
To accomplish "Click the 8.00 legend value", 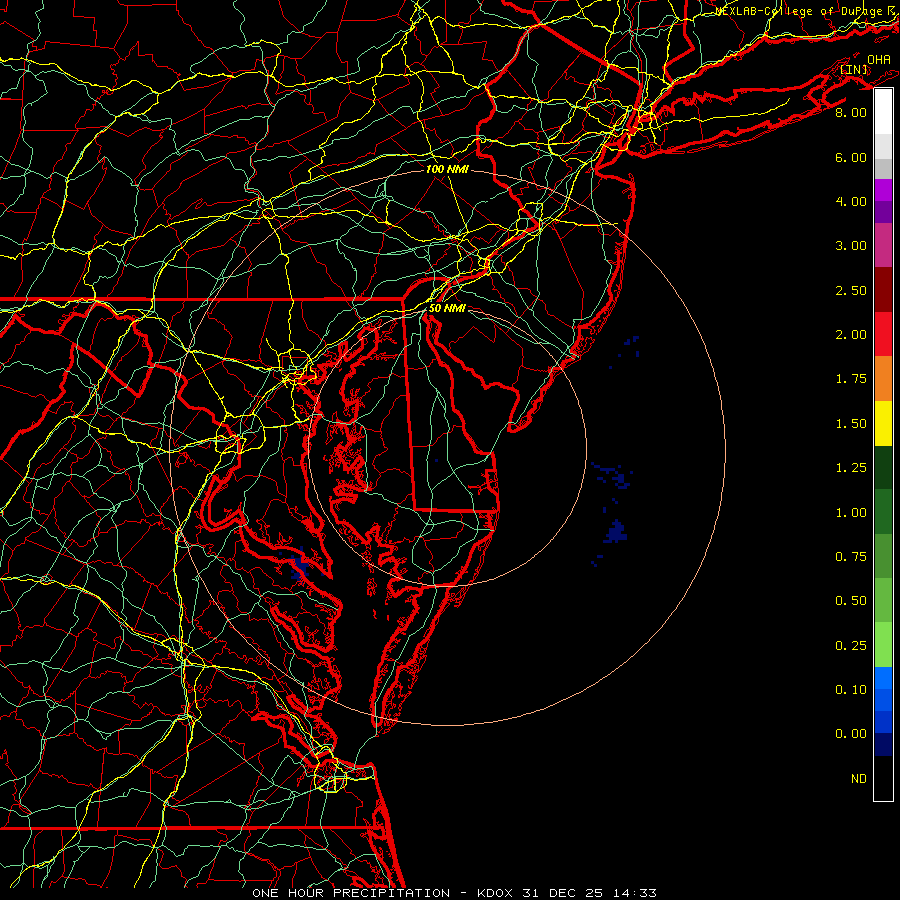I will tap(851, 112).
